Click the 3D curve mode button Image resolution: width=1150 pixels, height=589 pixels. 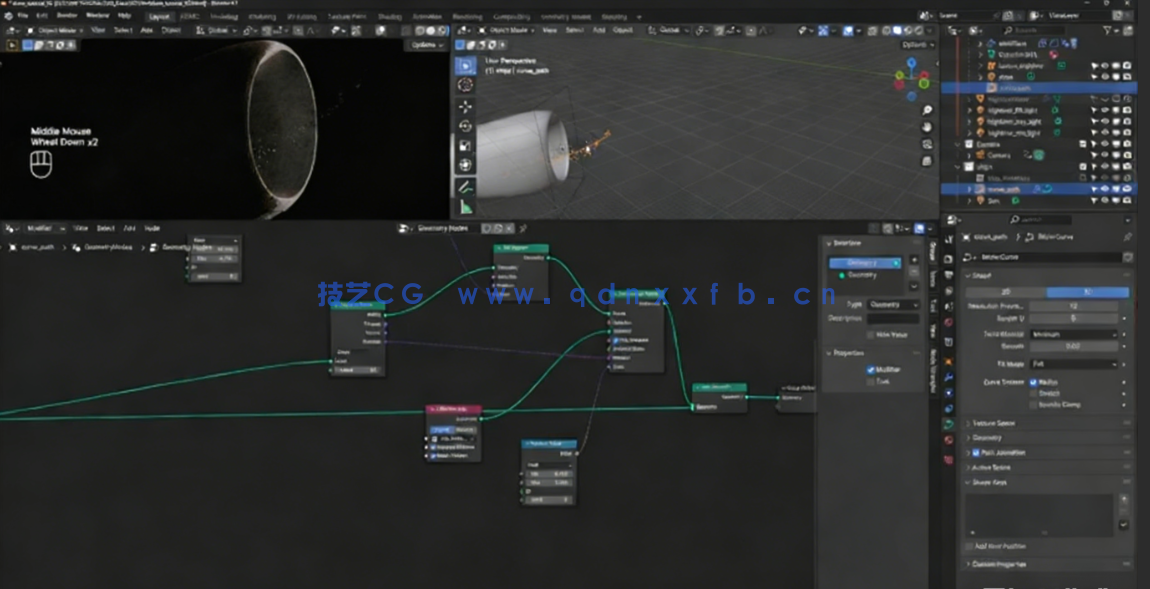click(1089, 292)
